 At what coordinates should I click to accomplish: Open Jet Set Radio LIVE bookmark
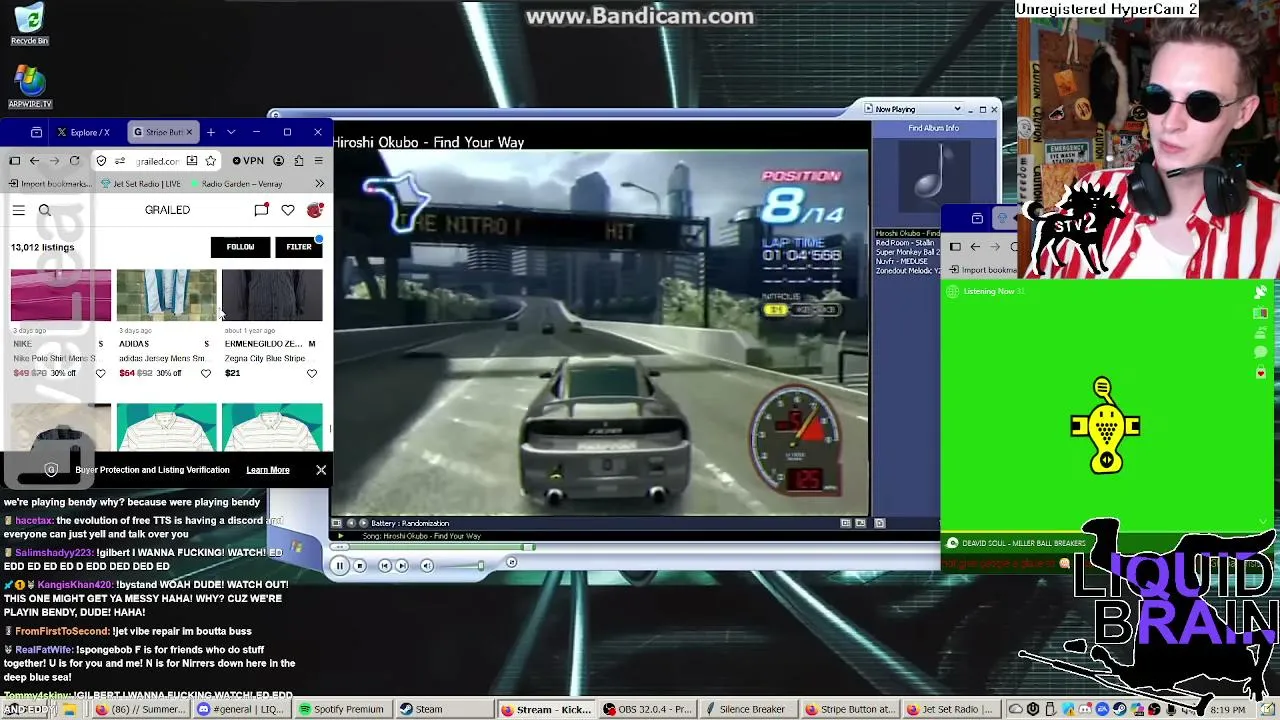point(141,184)
